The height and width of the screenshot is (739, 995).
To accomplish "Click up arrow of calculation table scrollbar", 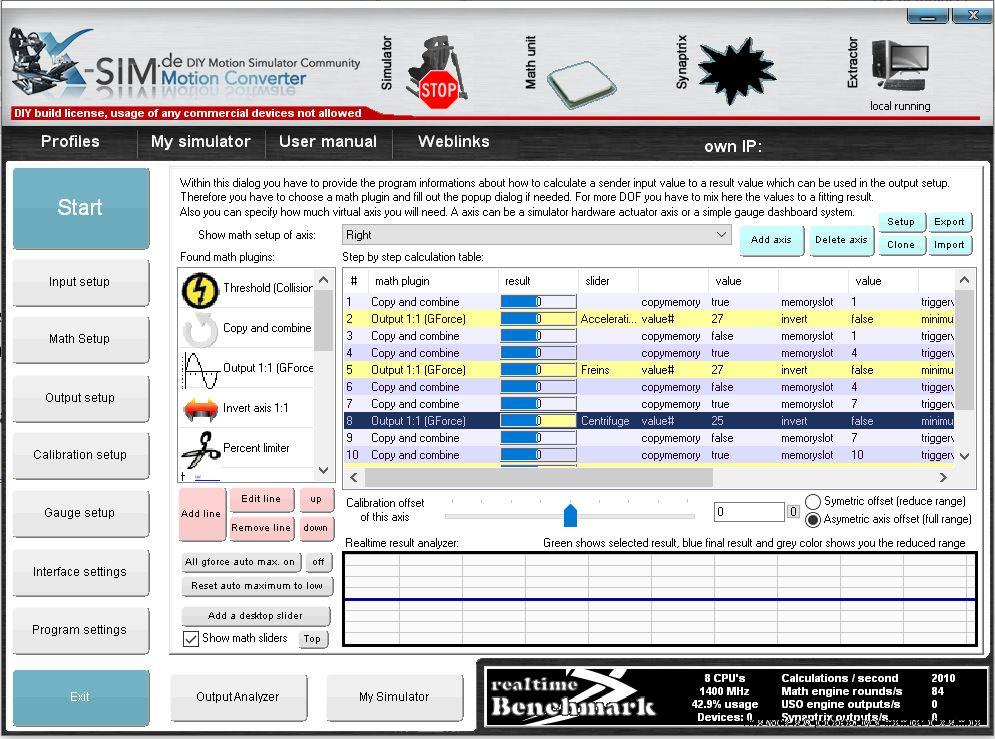I will pyautogui.click(x=964, y=280).
